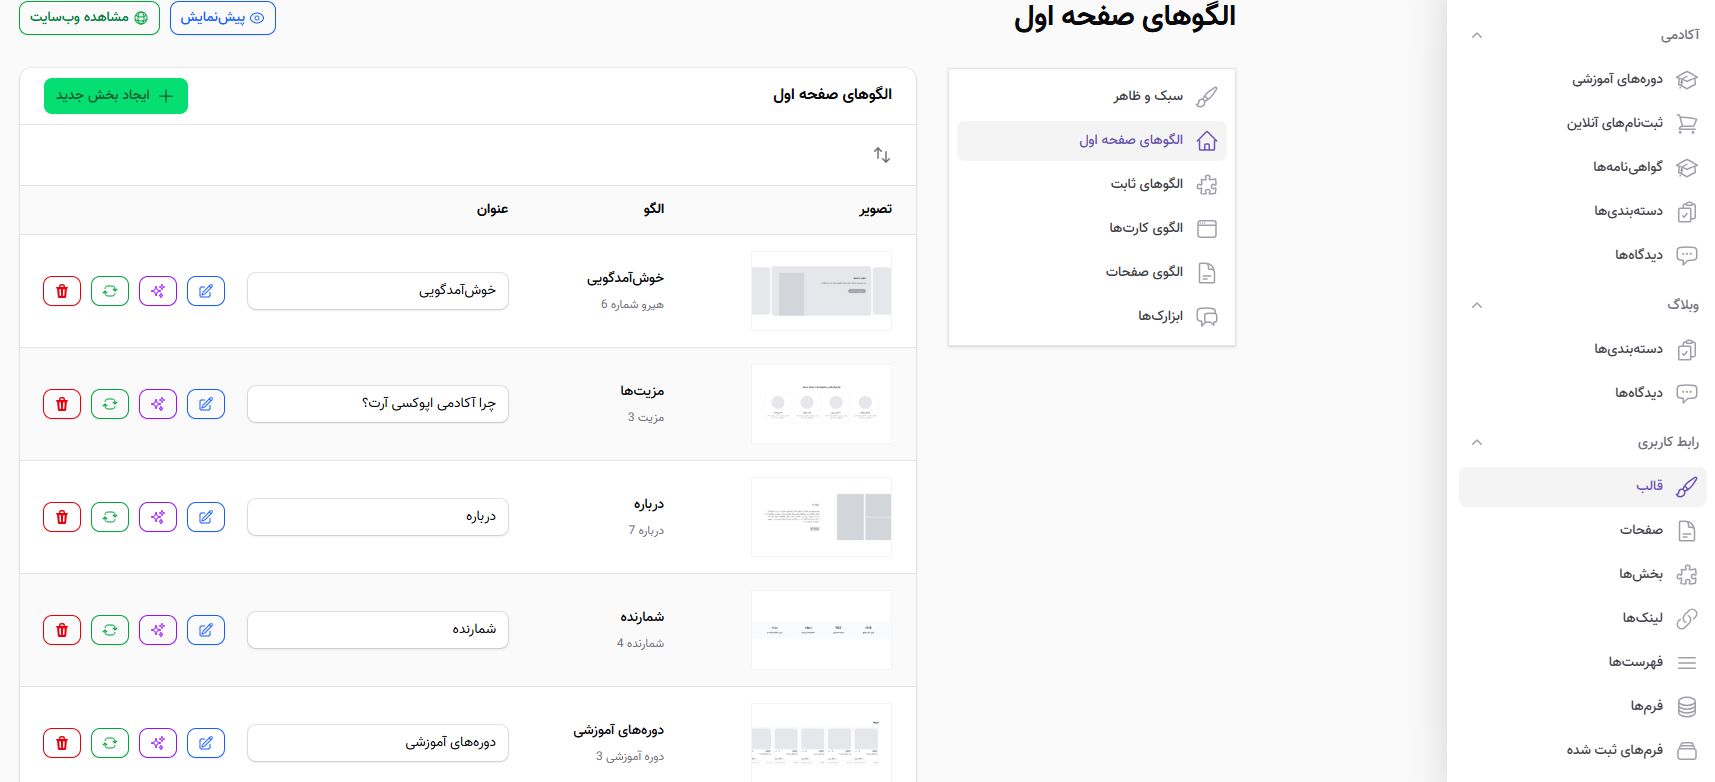Open گواهی‌نامه‌ها in the sidebar
This screenshot has height=782, width=1715.
pos(1583,168)
